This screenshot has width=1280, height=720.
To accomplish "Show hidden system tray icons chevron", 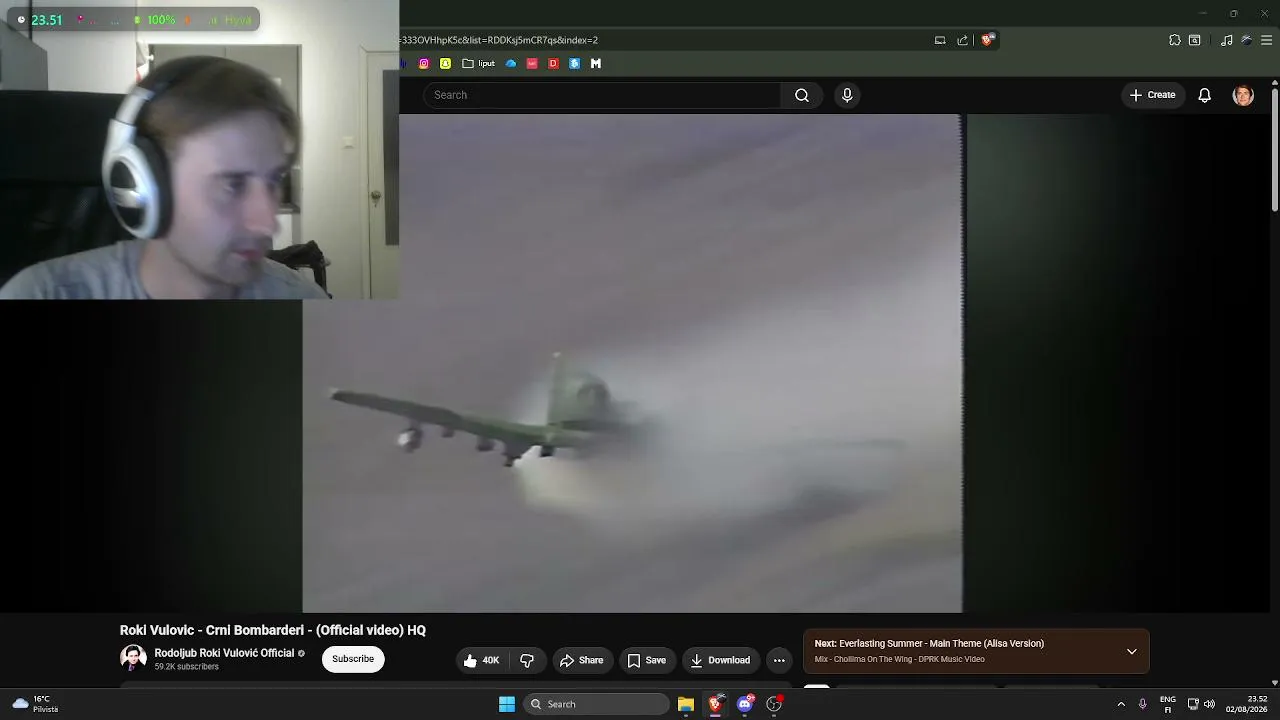I will coord(1121,704).
